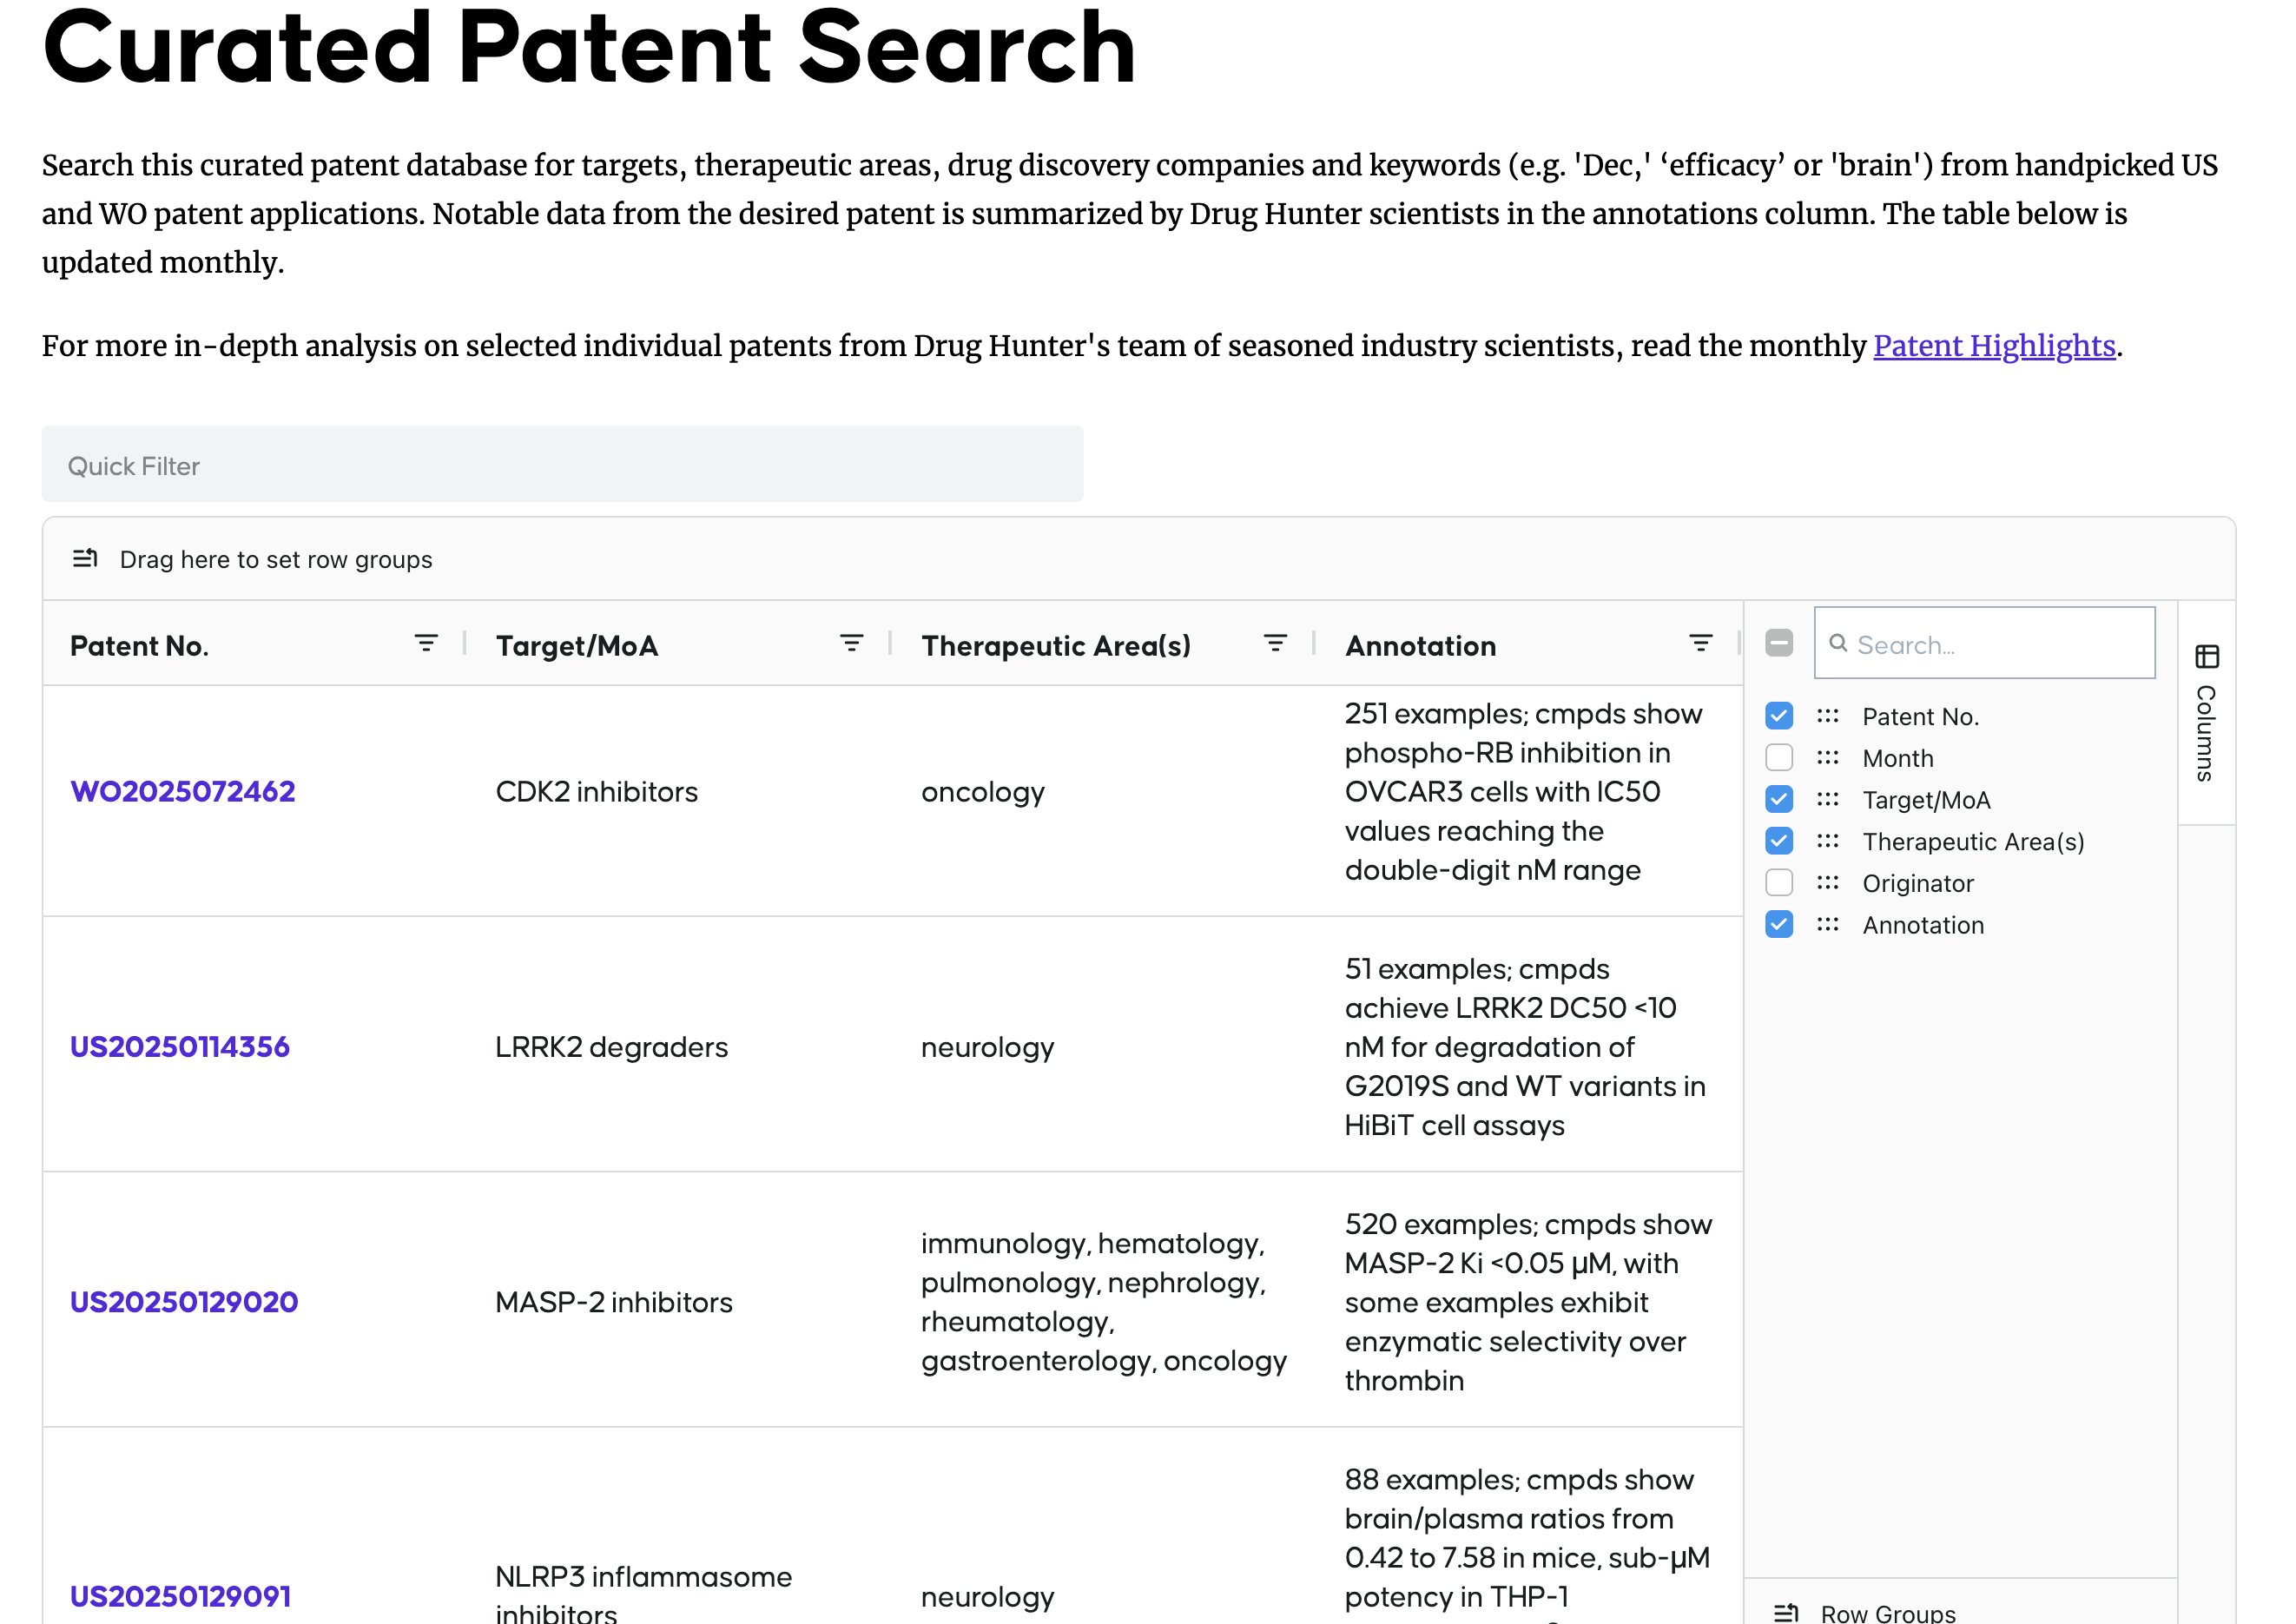Expand the Row Groups section

coord(1887,1612)
